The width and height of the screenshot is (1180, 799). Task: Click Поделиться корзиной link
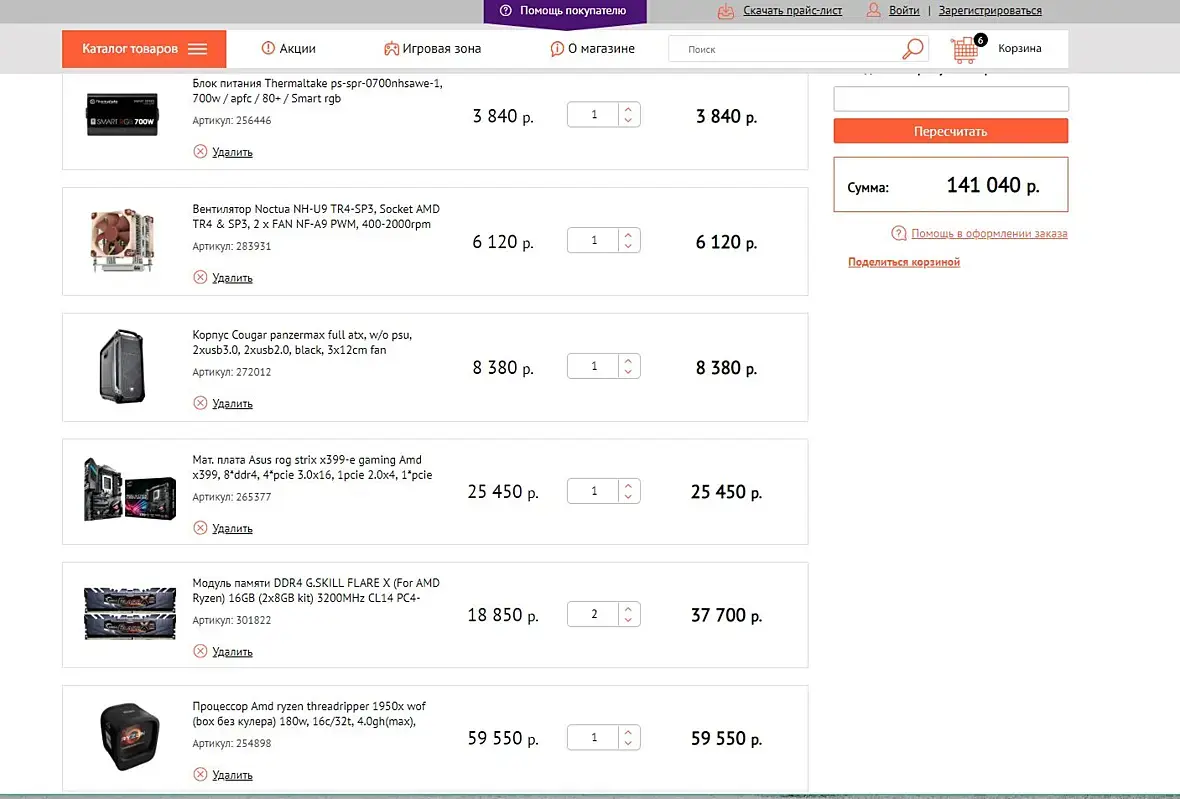point(904,262)
